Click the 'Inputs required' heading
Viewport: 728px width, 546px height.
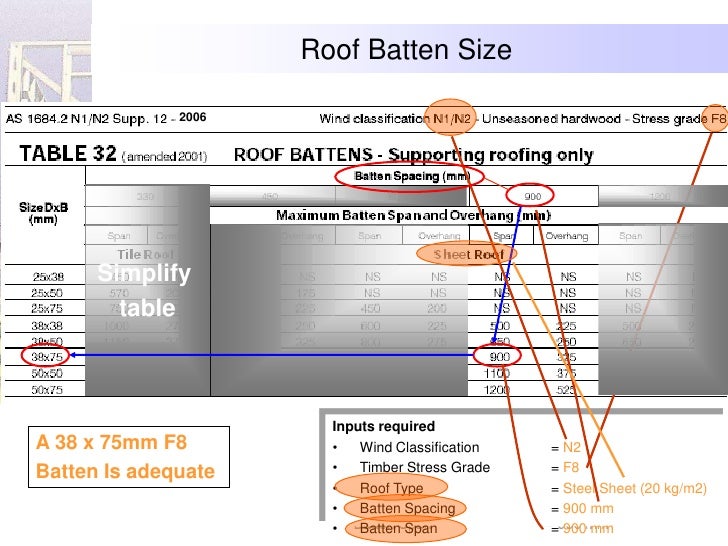[384, 426]
